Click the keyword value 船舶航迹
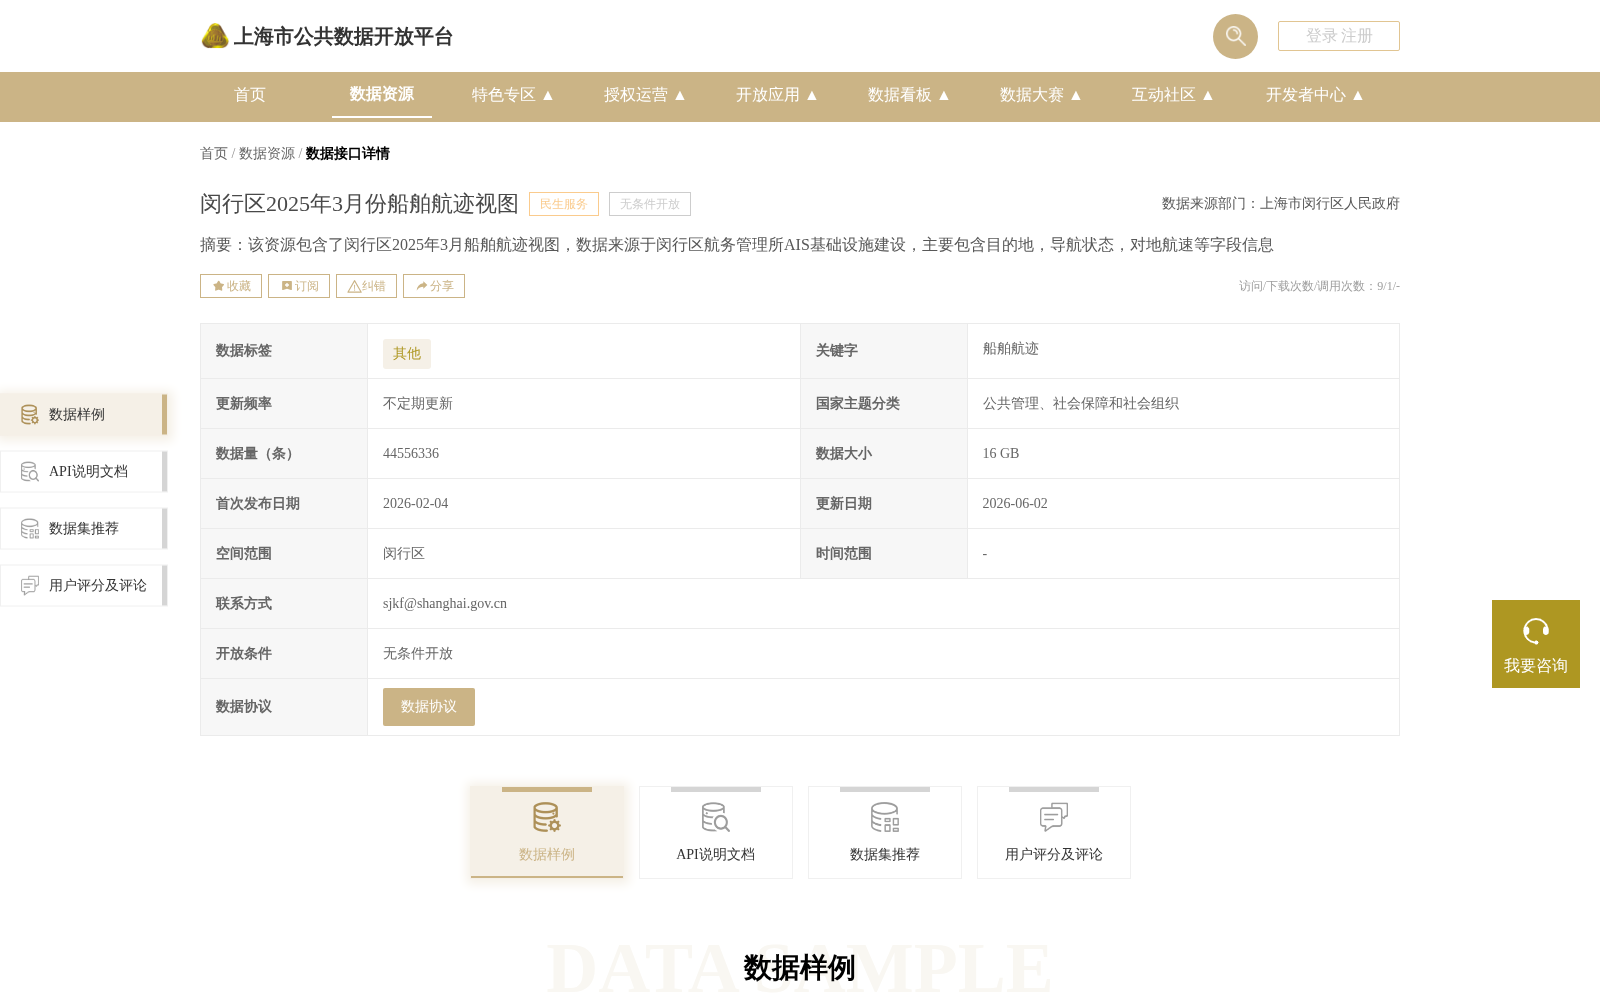This screenshot has width=1600, height=1000. pos(1011,349)
